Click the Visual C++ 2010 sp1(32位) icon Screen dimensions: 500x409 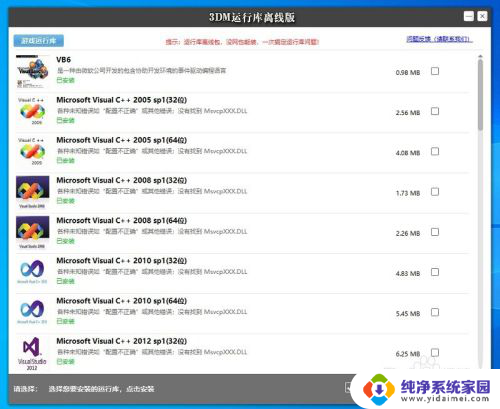(x=32, y=272)
